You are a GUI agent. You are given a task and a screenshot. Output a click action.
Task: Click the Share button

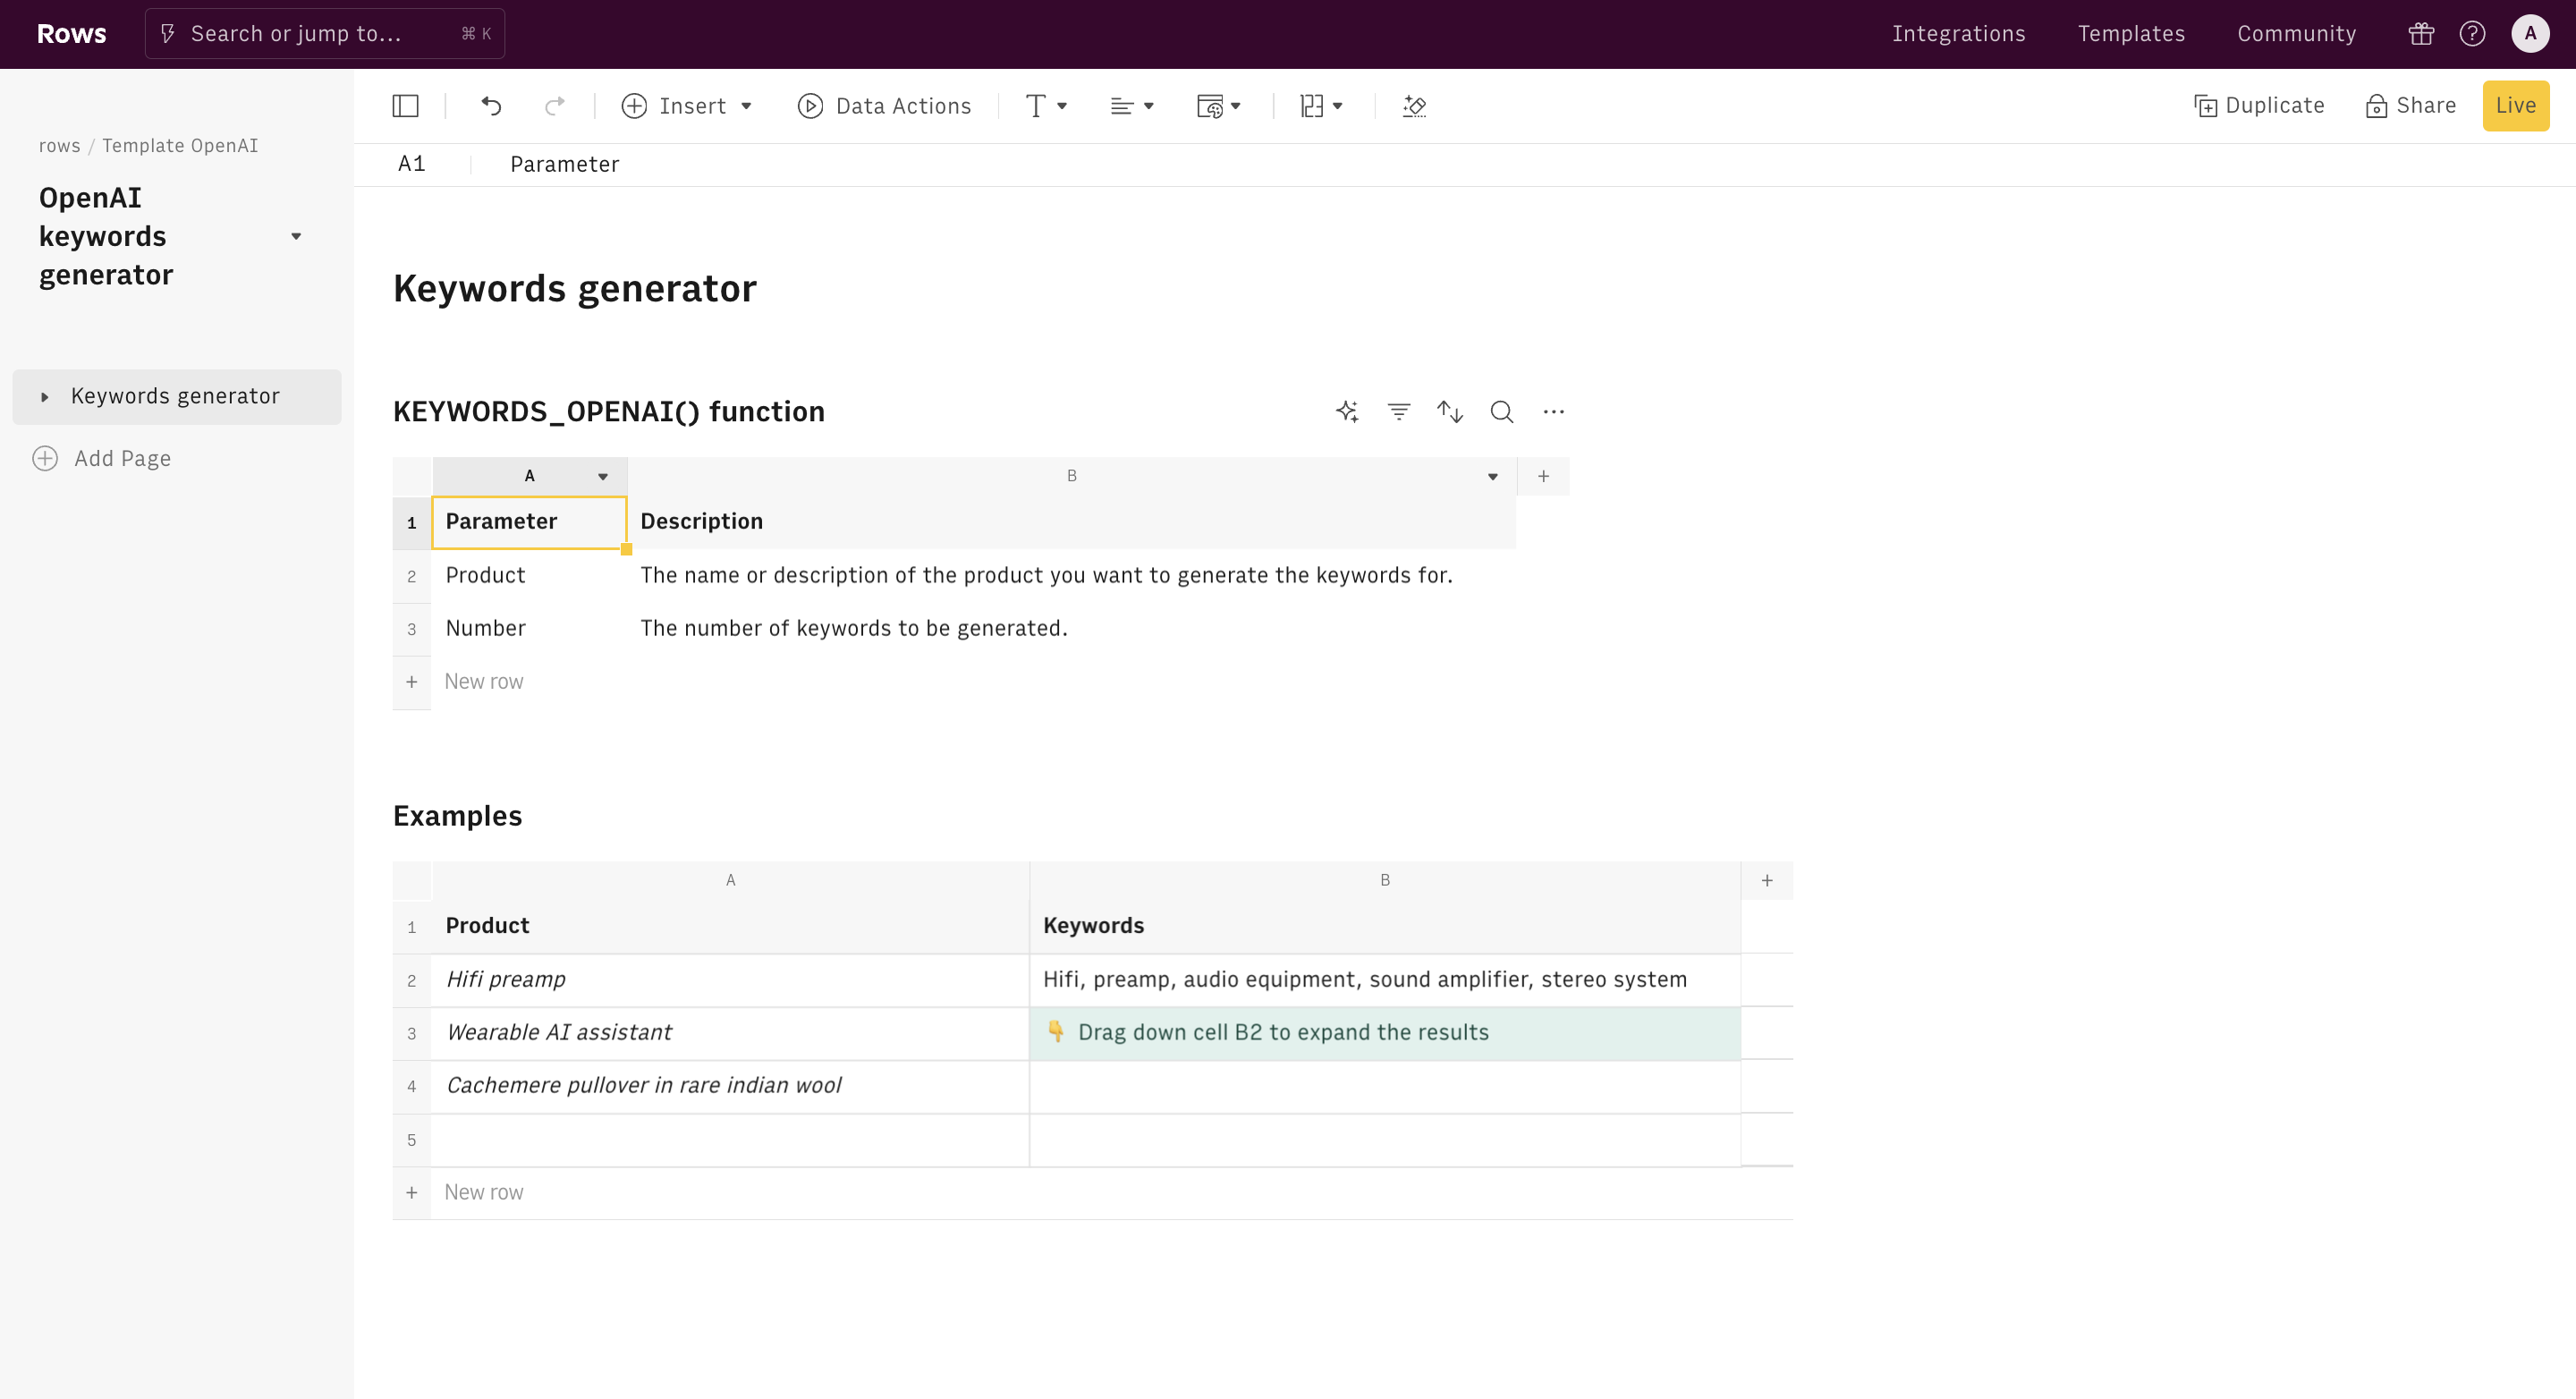[2411, 105]
